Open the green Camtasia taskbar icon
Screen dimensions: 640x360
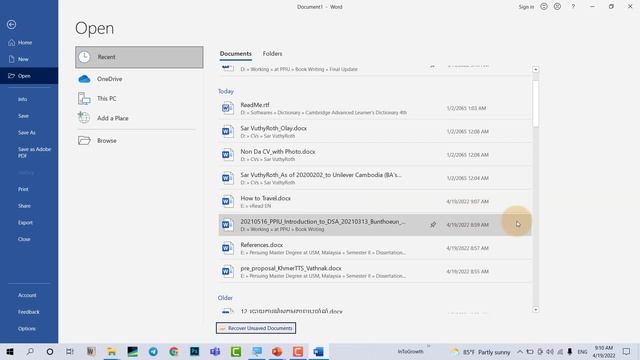(236, 351)
